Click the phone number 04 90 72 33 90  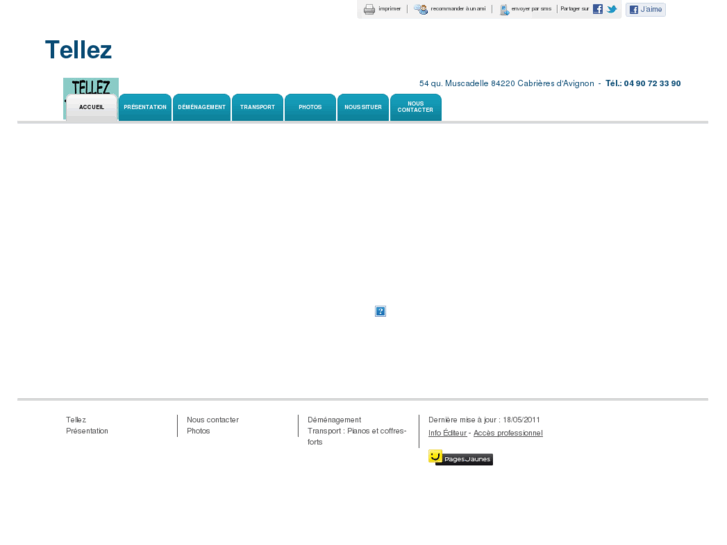click(652, 83)
